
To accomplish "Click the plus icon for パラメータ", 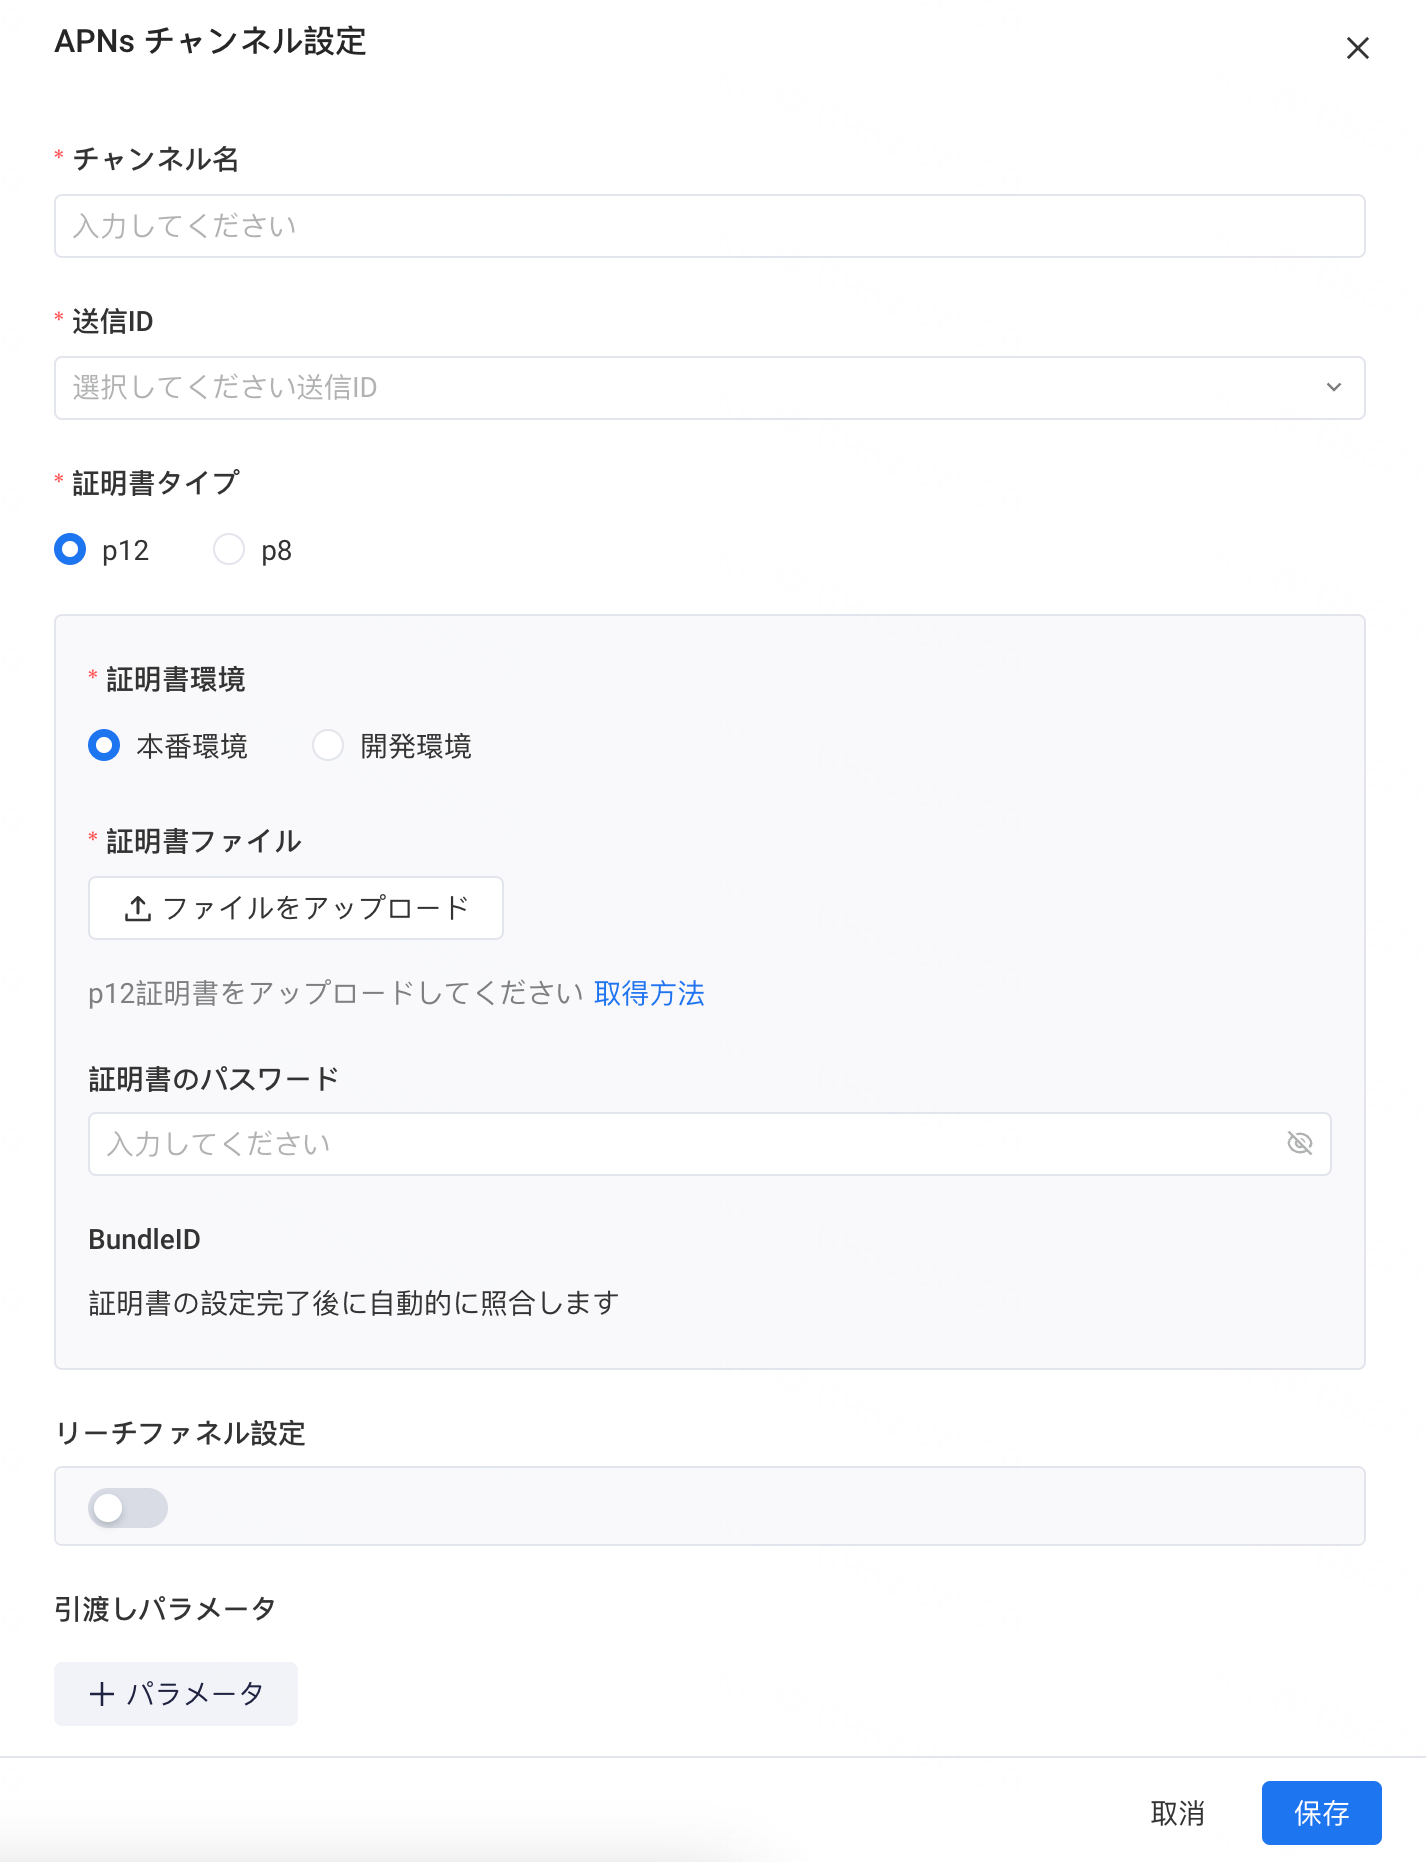I will click(101, 1694).
